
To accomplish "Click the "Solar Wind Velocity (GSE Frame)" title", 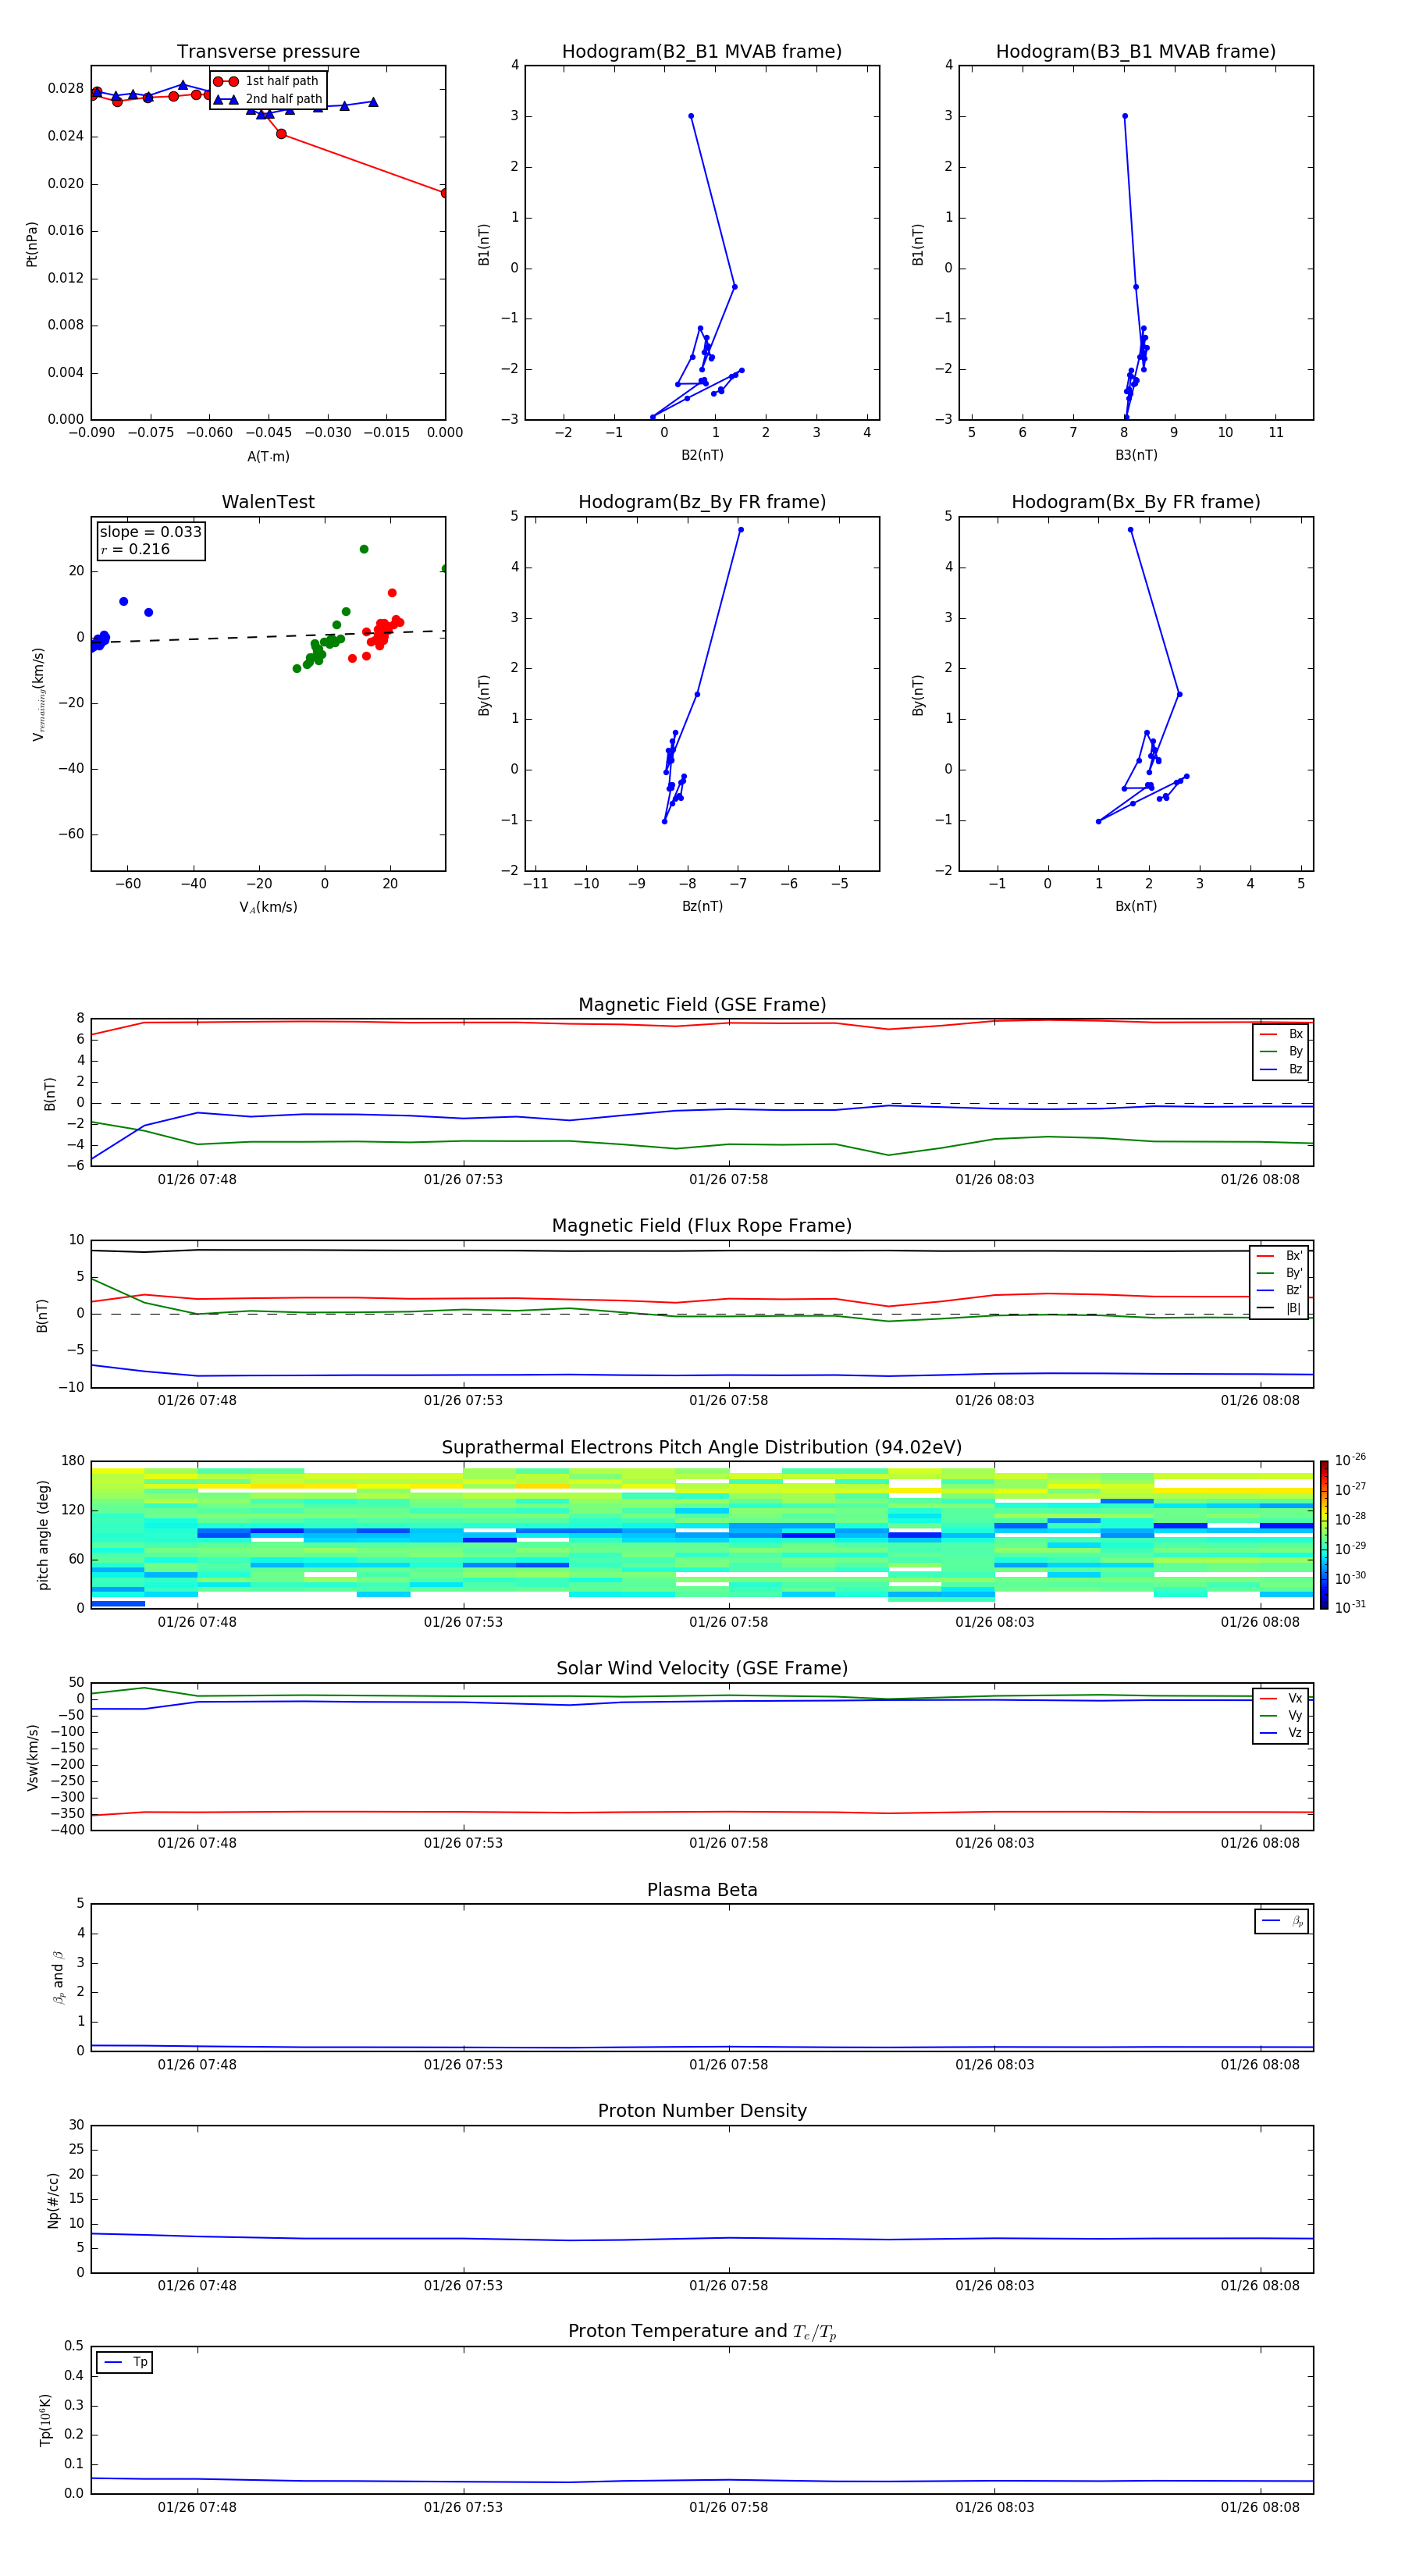I will 702,1669.
